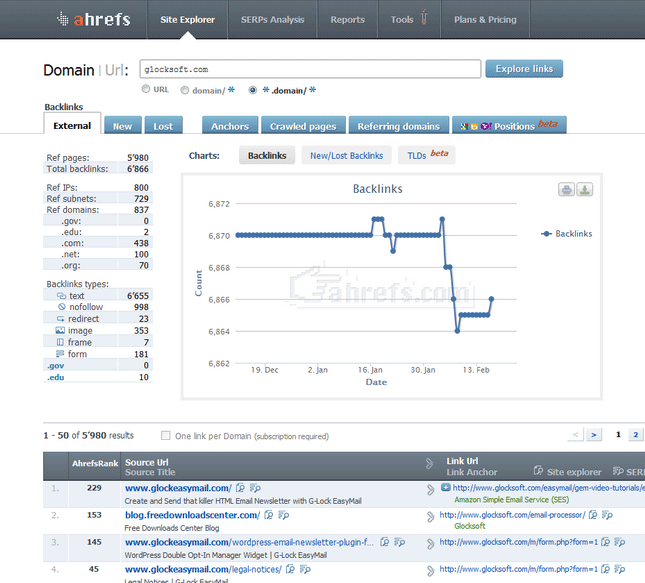Image resolution: width=645 pixels, height=583 pixels.
Task: Open Site explorer for row 4 form.php link
Action: (x=605, y=569)
